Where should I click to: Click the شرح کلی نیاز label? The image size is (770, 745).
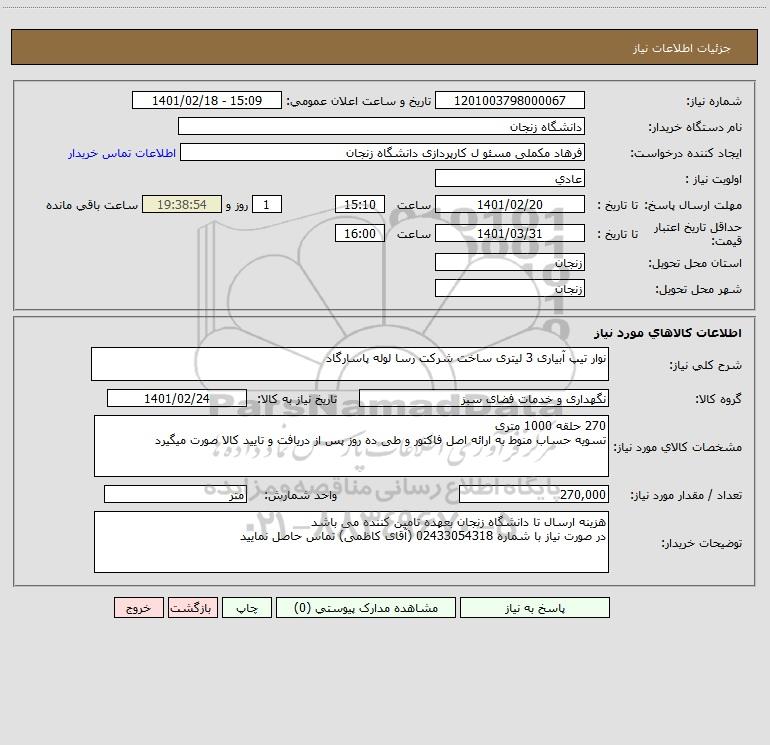[706, 365]
